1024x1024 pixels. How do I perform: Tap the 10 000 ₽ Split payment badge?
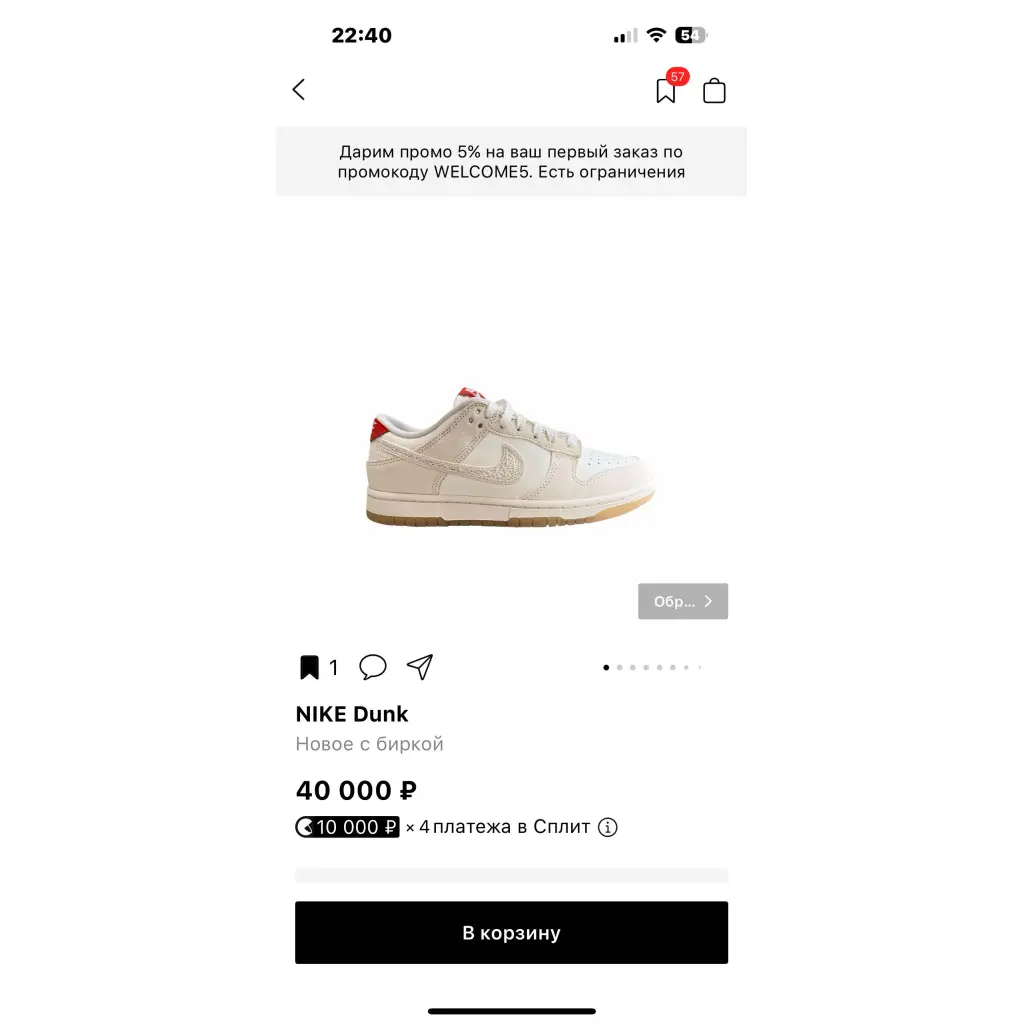point(347,827)
